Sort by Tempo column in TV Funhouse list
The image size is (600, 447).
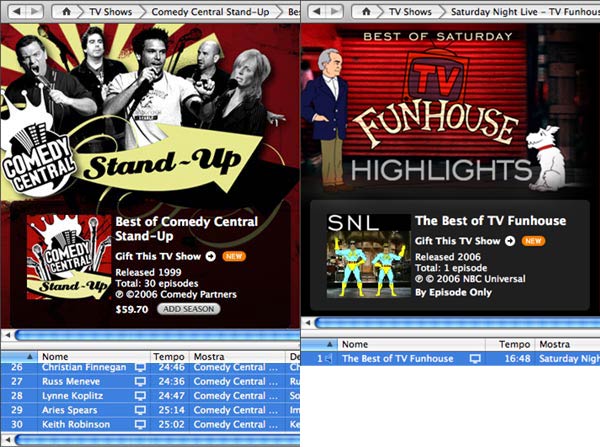[510, 344]
